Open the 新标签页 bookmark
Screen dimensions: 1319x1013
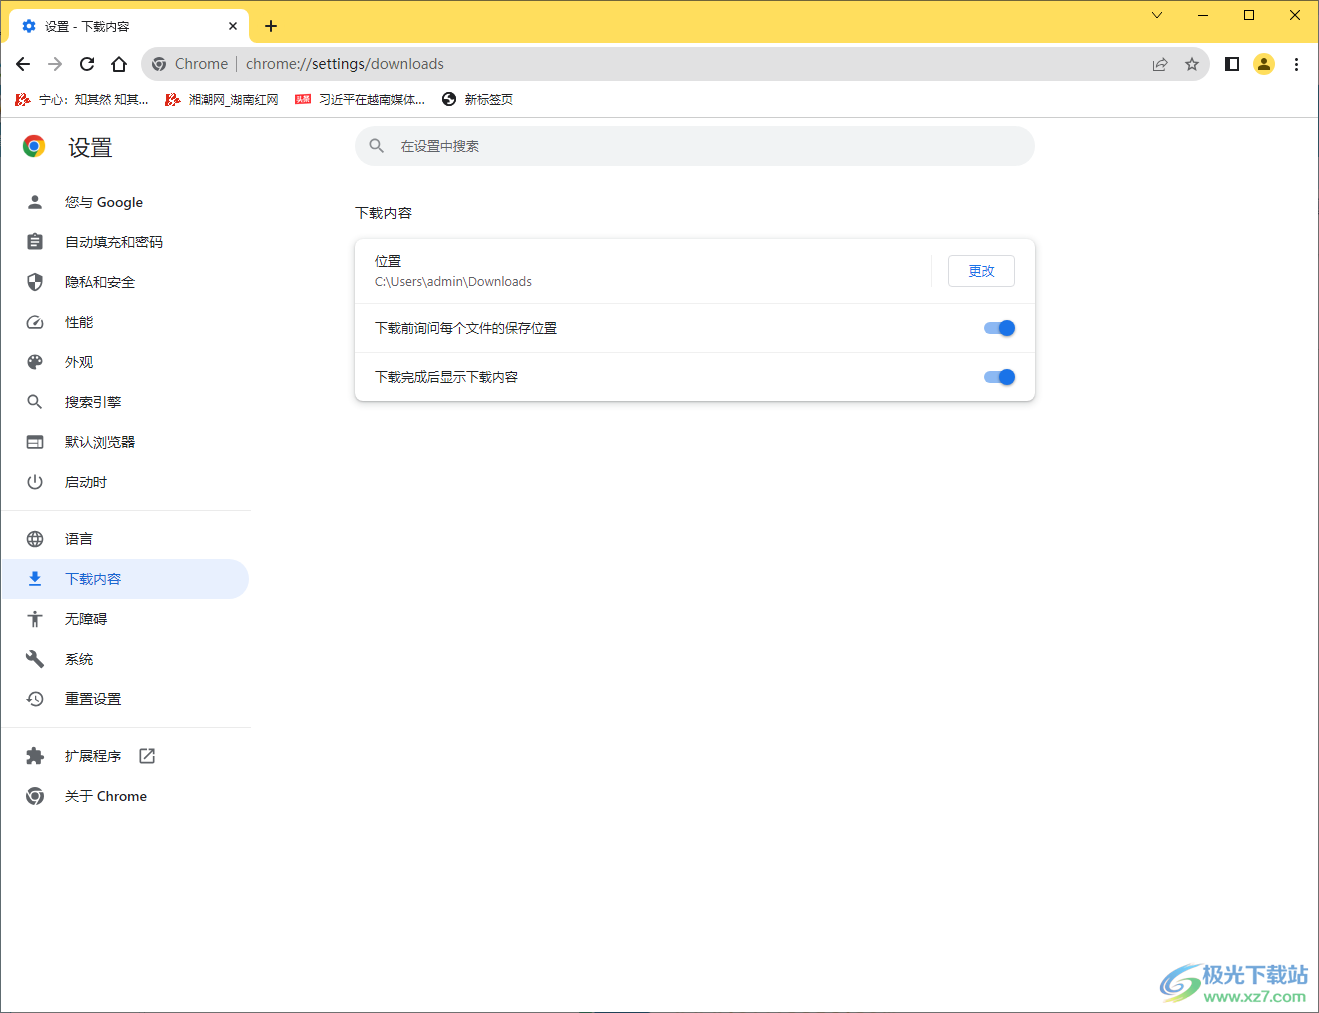(x=478, y=100)
